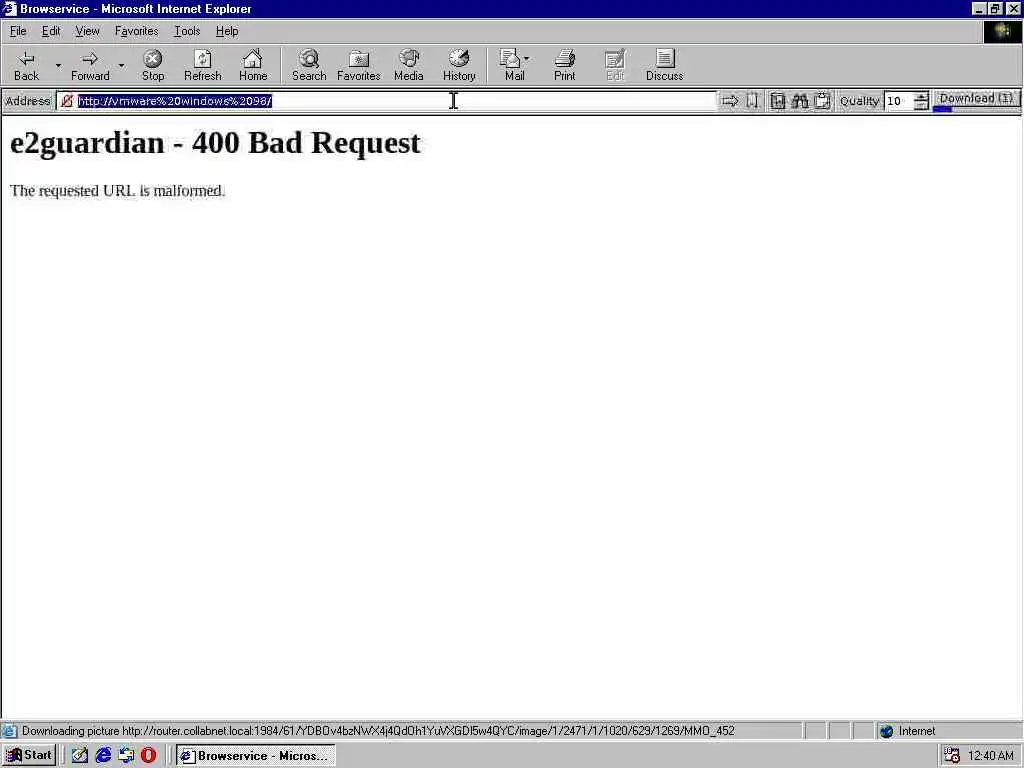Image resolution: width=1024 pixels, height=768 pixels.
Task: Click the binoculars find icon
Action: coord(800,101)
